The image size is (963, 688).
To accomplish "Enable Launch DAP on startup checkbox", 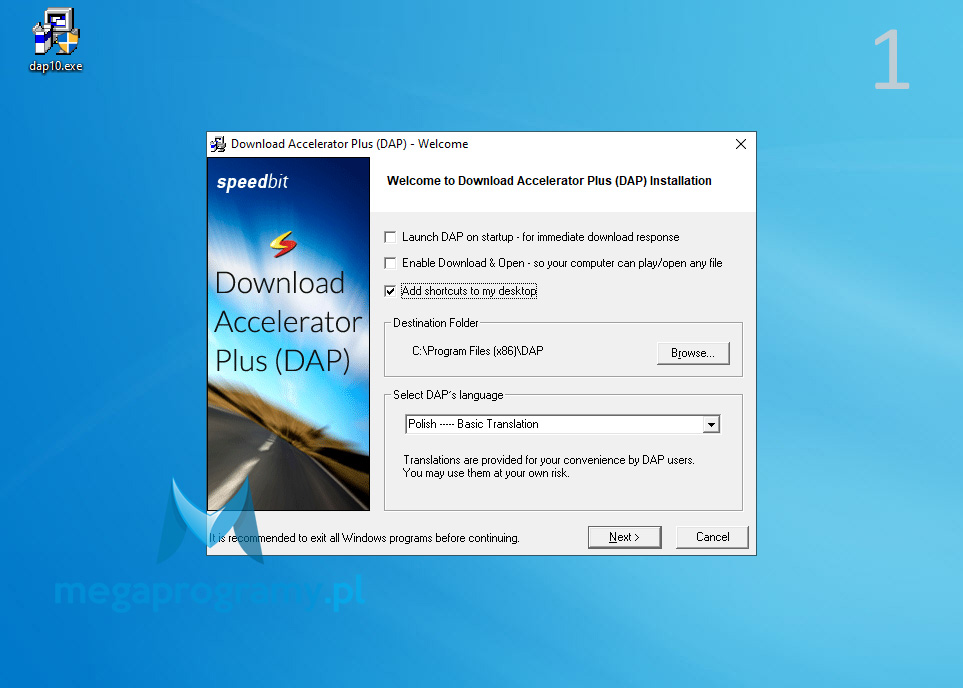I will [390, 237].
